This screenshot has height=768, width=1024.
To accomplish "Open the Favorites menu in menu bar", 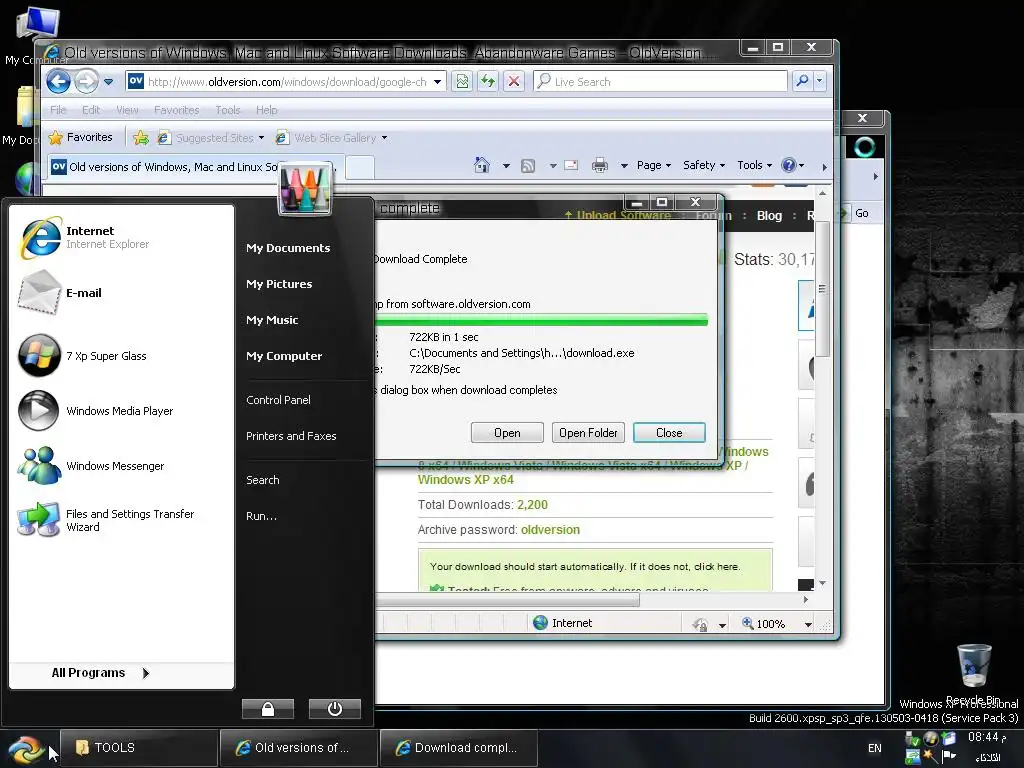I will pyautogui.click(x=176, y=110).
